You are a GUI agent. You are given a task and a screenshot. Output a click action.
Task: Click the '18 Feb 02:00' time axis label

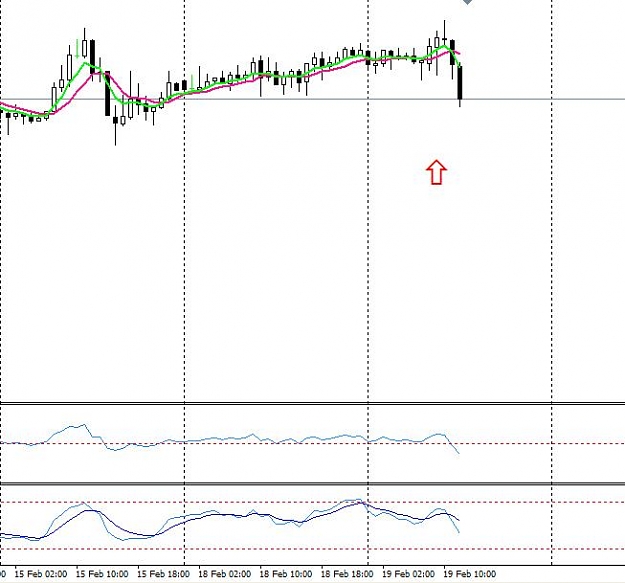tap(225, 574)
